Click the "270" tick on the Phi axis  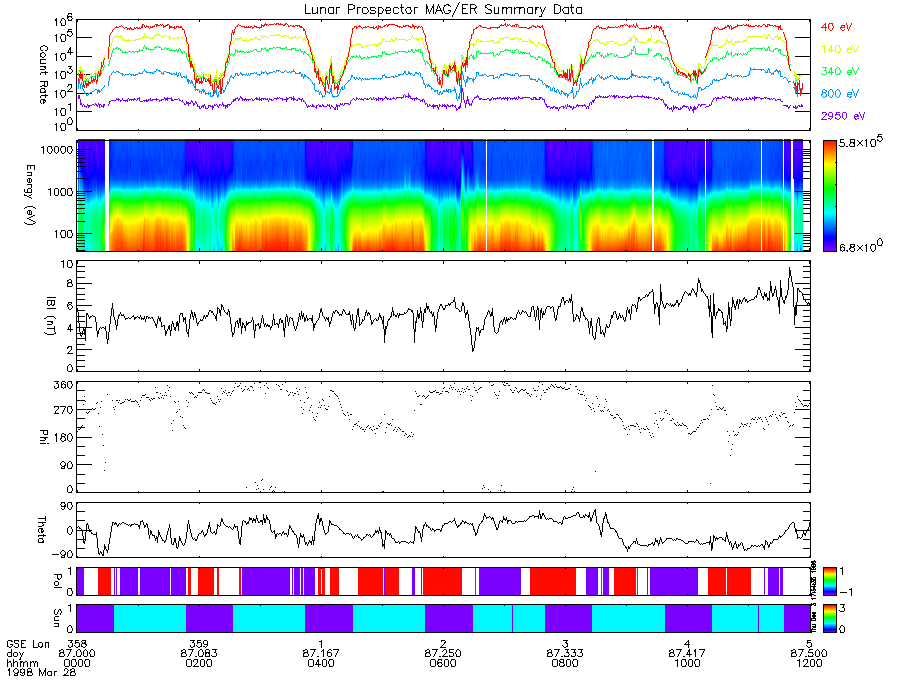point(64,410)
